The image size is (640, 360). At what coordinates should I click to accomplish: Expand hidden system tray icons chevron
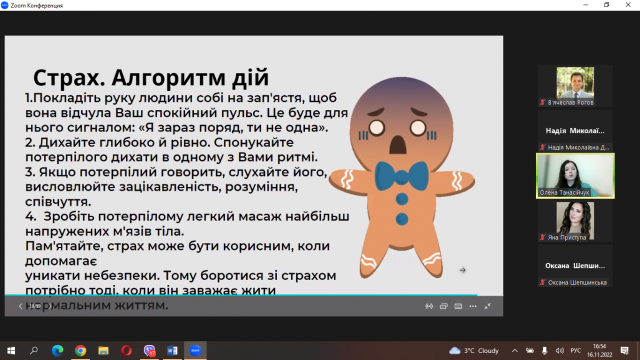click(x=515, y=351)
